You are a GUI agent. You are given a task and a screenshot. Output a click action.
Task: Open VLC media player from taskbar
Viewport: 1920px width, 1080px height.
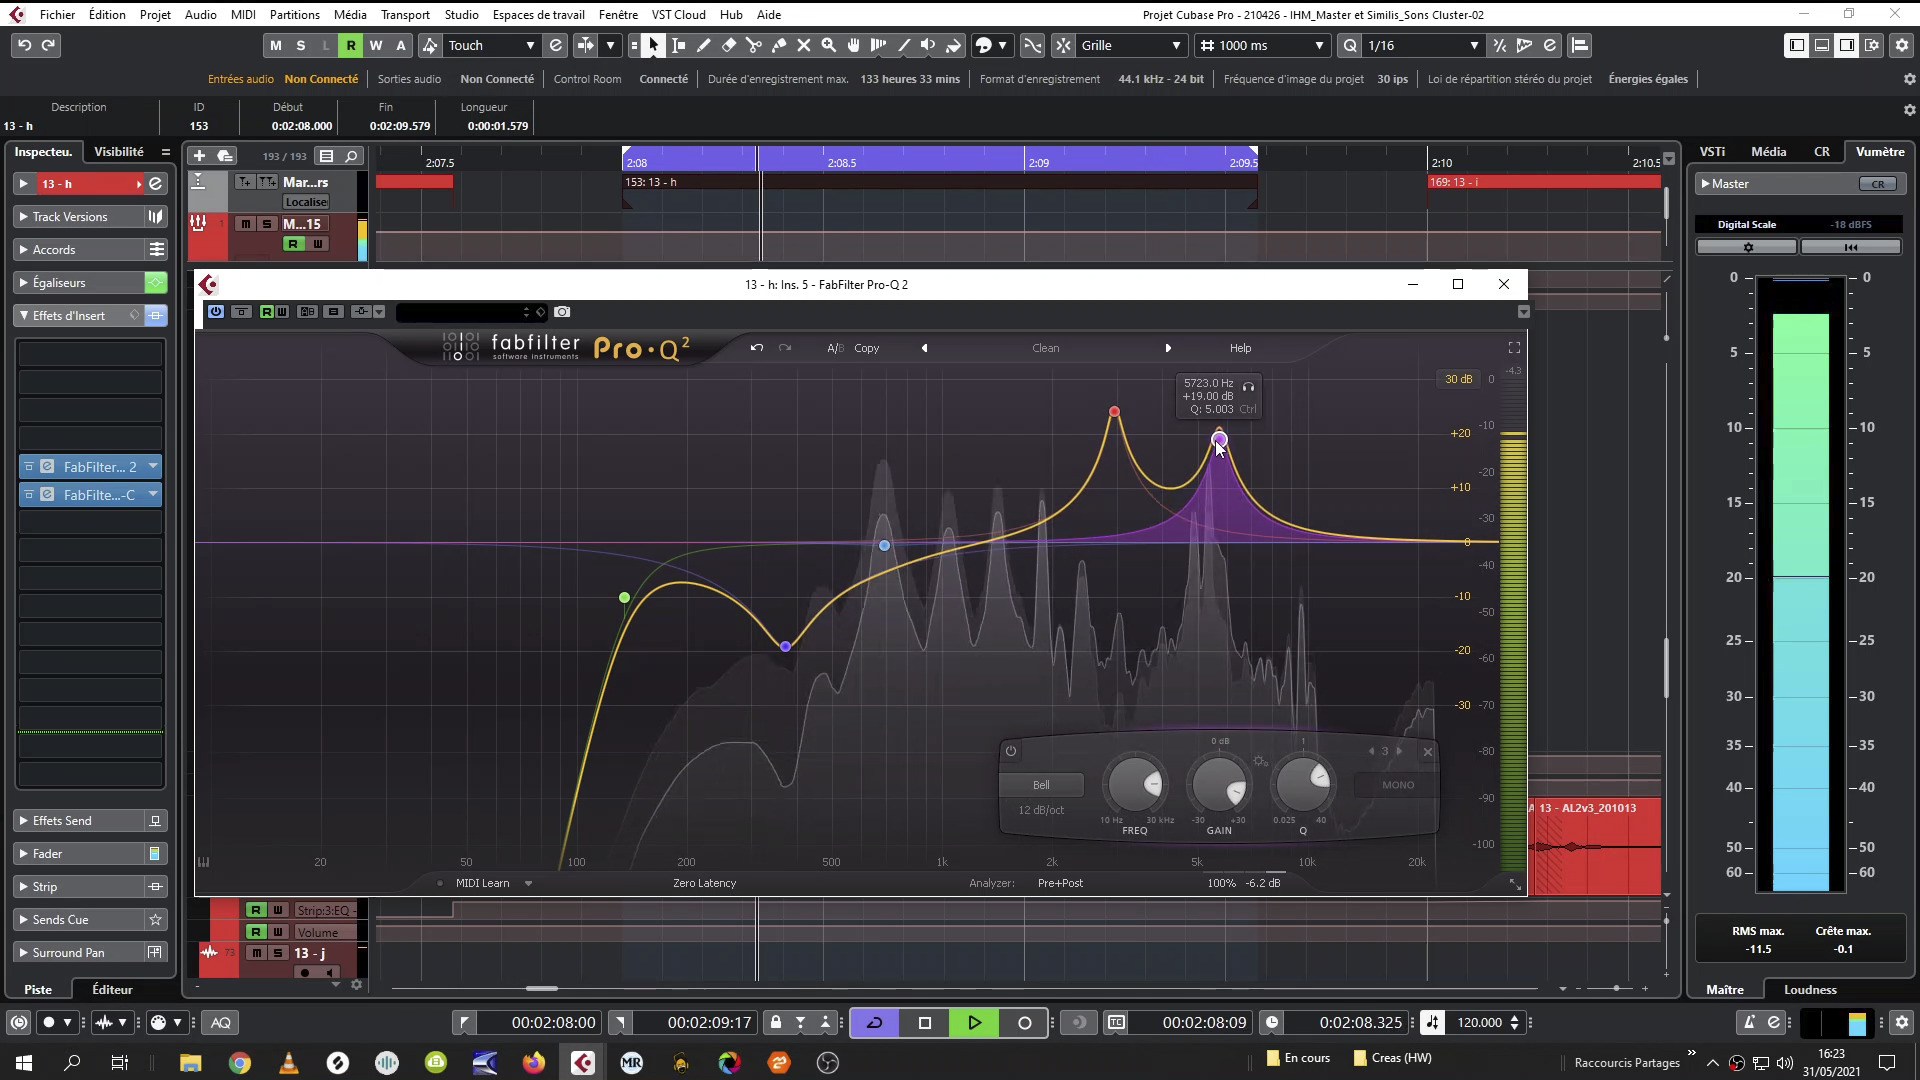(x=289, y=1062)
